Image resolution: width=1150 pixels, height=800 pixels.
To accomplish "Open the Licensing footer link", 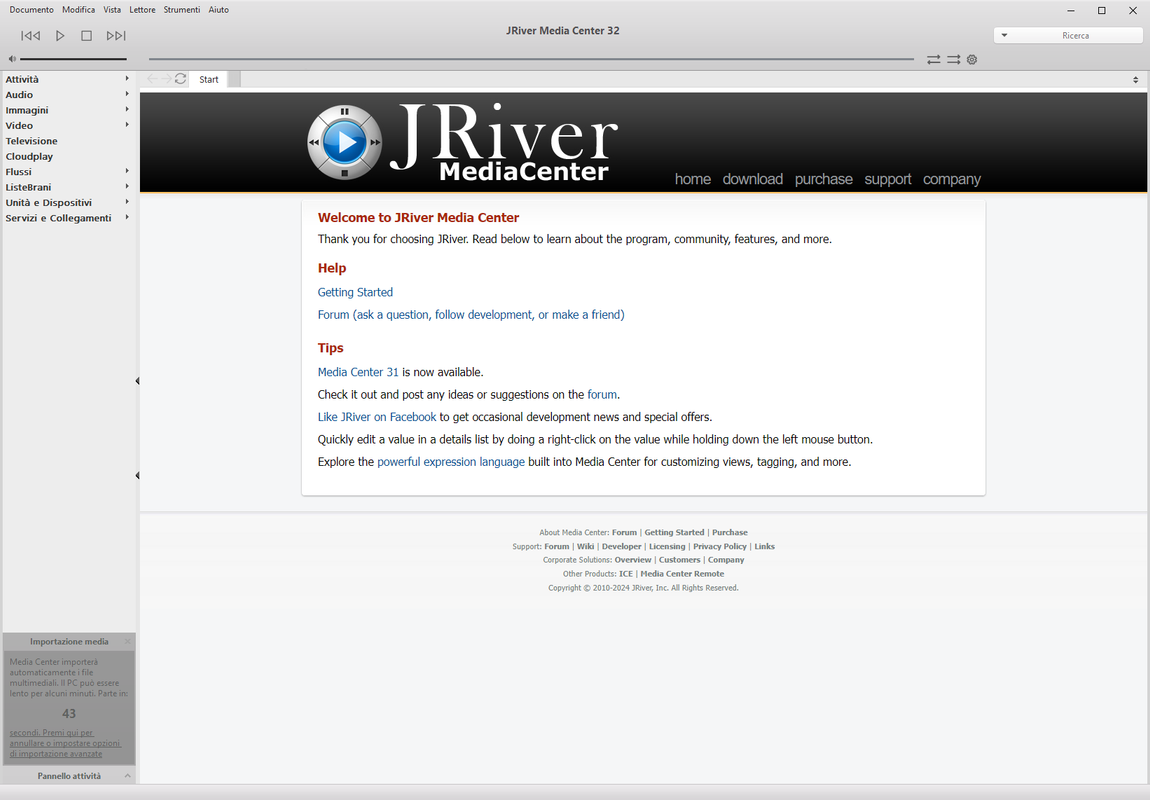I will pyautogui.click(x=667, y=546).
